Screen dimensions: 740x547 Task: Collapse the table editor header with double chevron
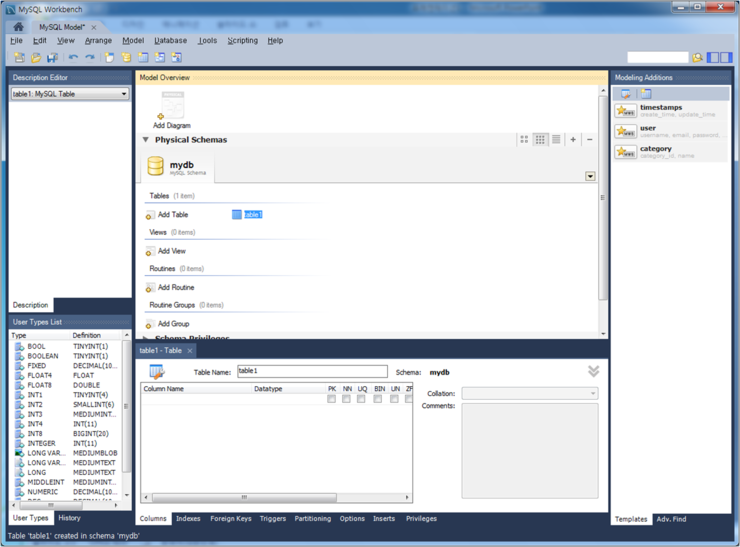(593, 371)
